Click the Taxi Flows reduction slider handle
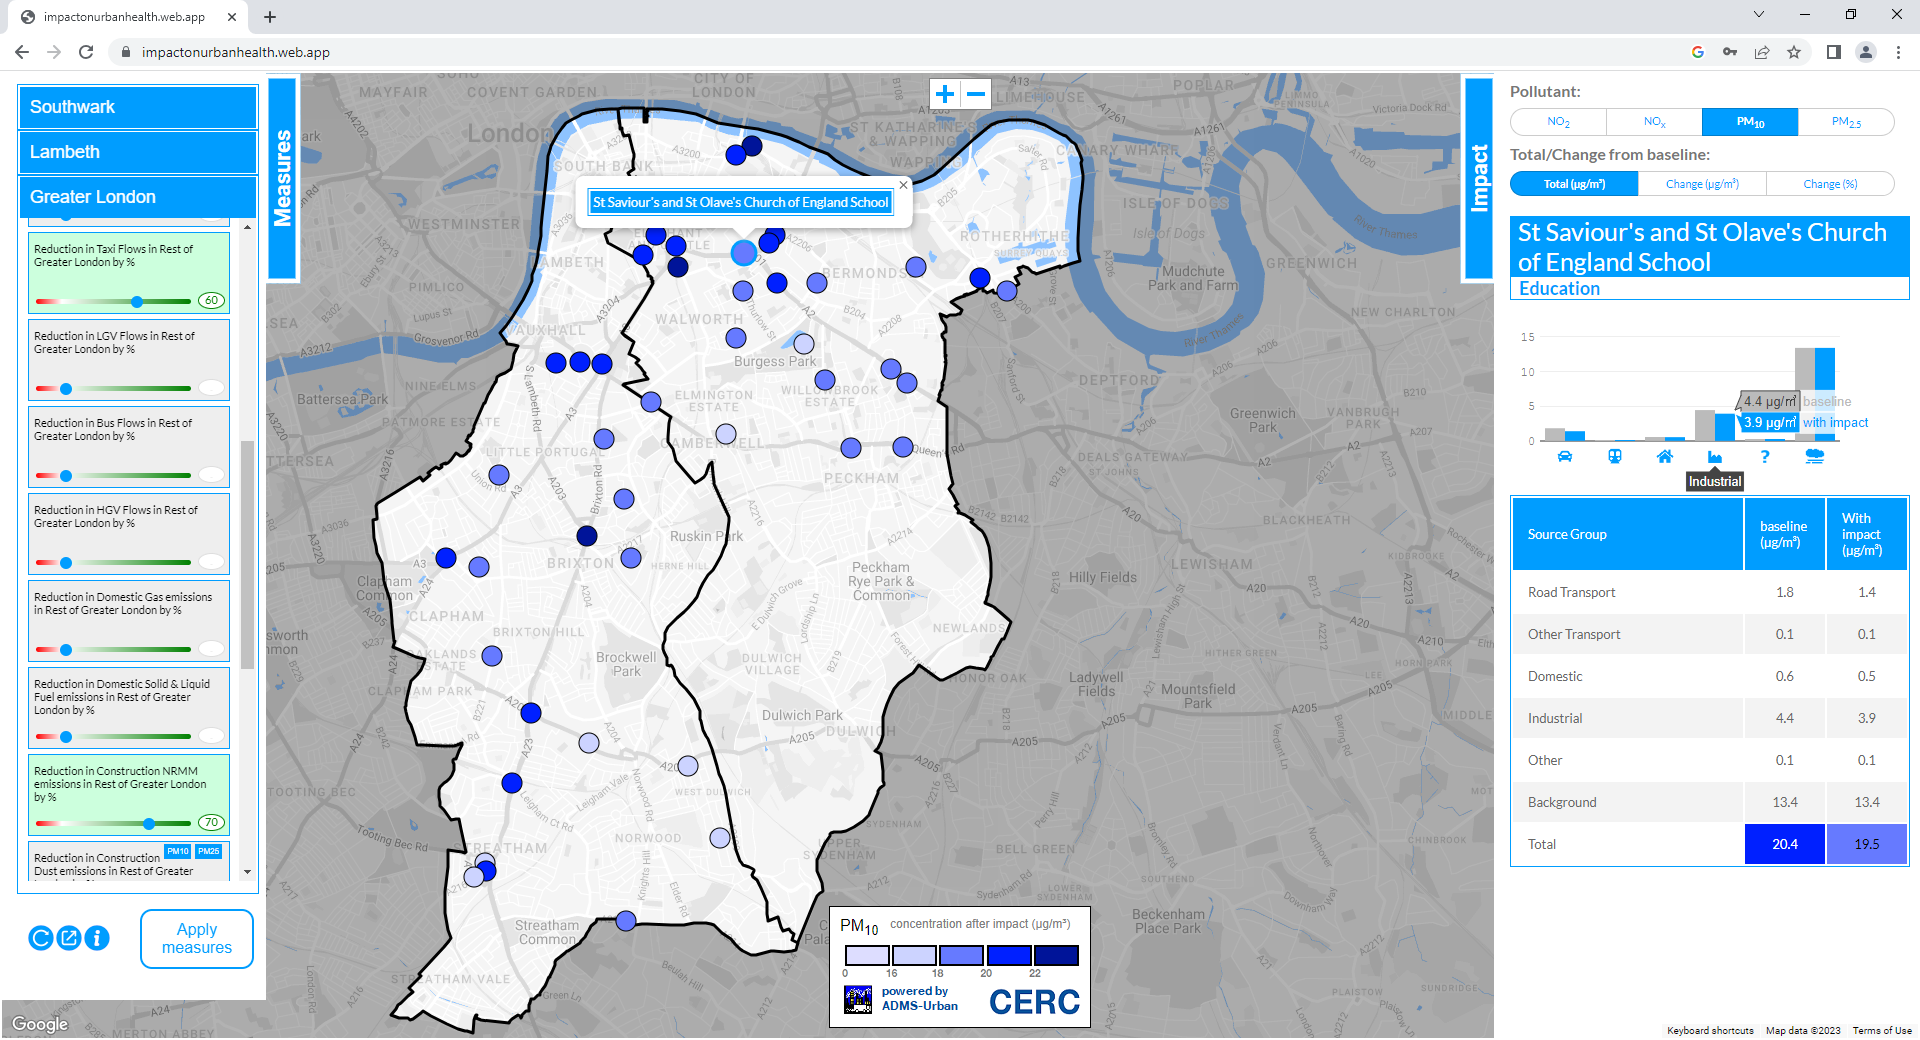The image size is (1920, 1040). (x=137, y=301)
